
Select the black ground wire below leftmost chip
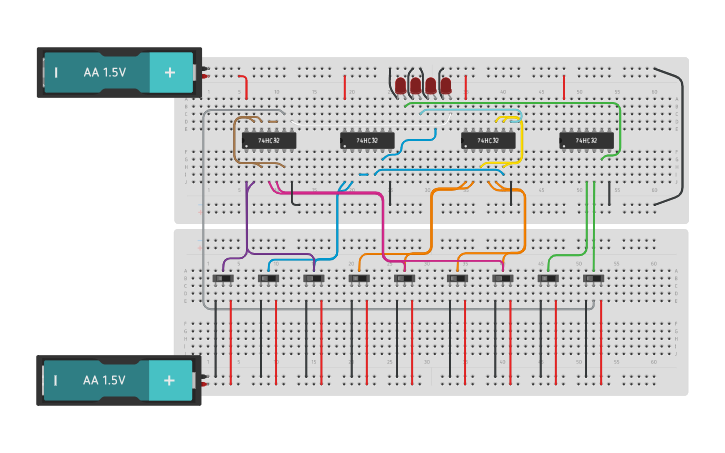292,194
